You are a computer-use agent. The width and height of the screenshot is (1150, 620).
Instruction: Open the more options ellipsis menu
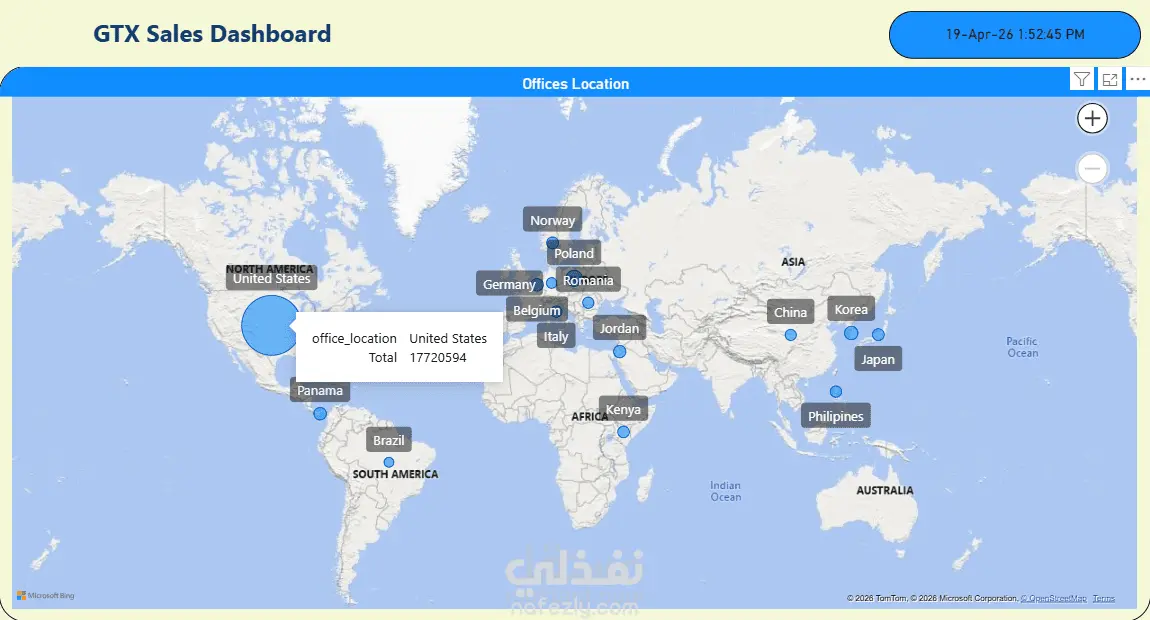tap(1138, 80)
